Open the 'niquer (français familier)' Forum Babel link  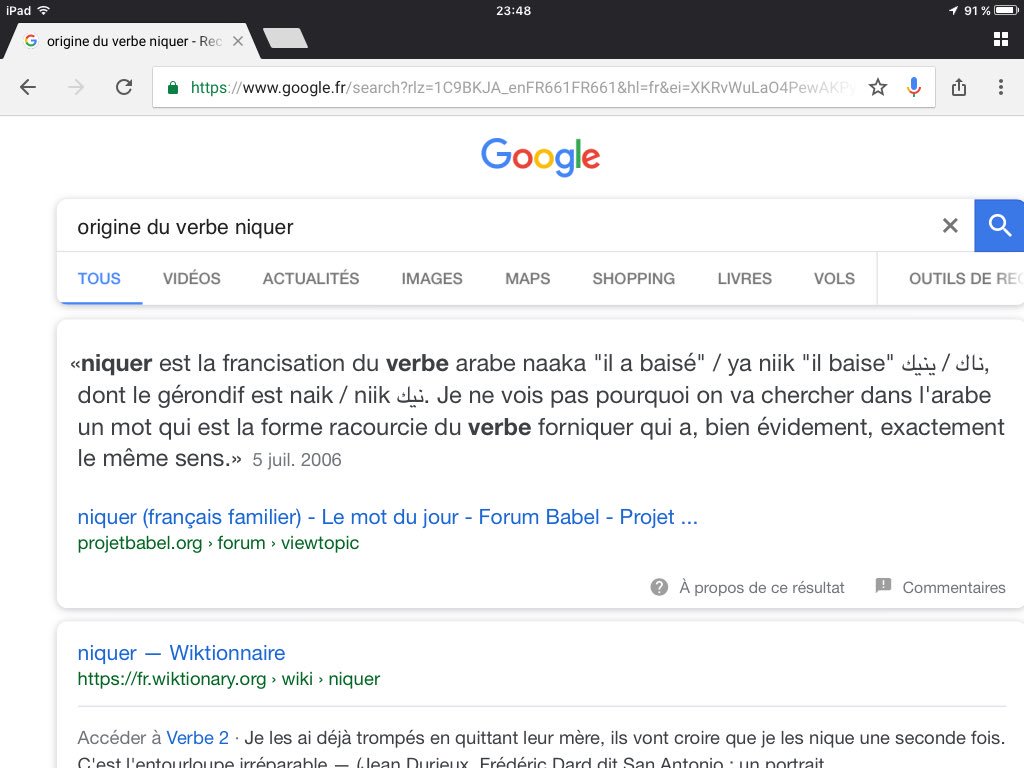coord(387,517)
